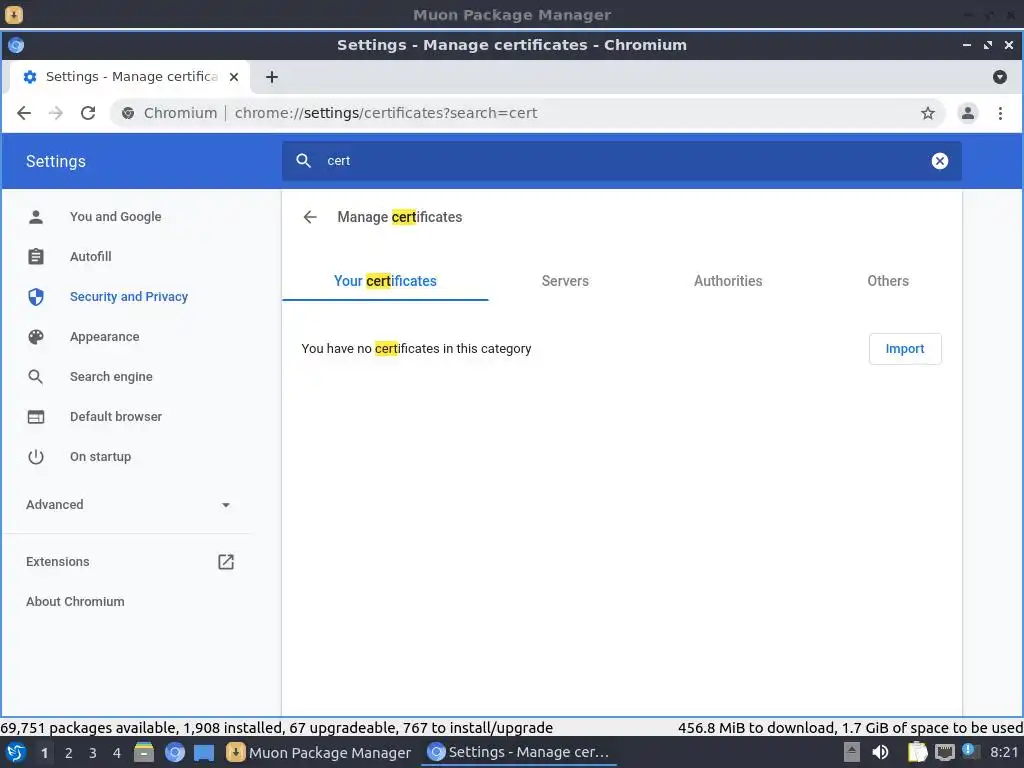Open Security and Privacy settings
The image size is (1024, 768).
coord(129,296)
